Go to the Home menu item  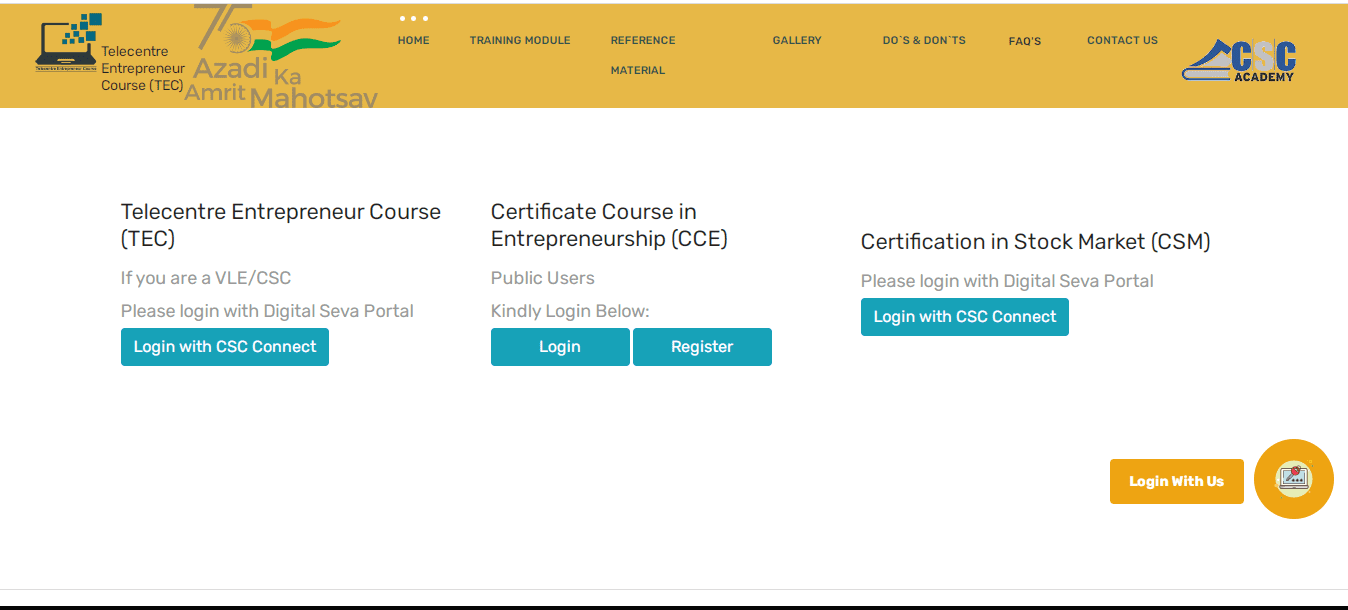pyautogui.click(x=413, y=41)
